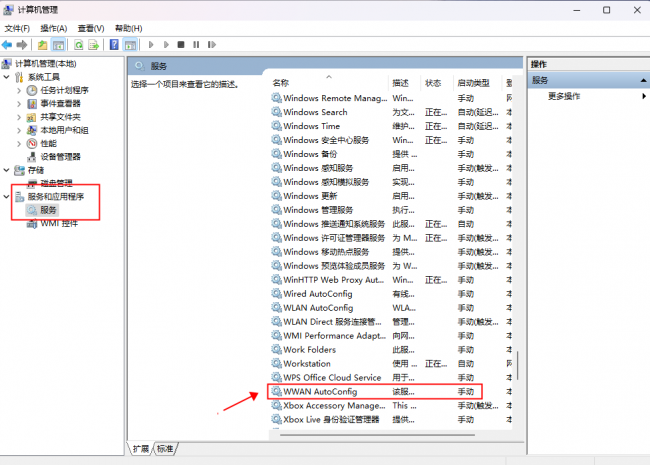Click gear icon of Workstation service
This screenshot has width=650, height=465.
point(276,363)
